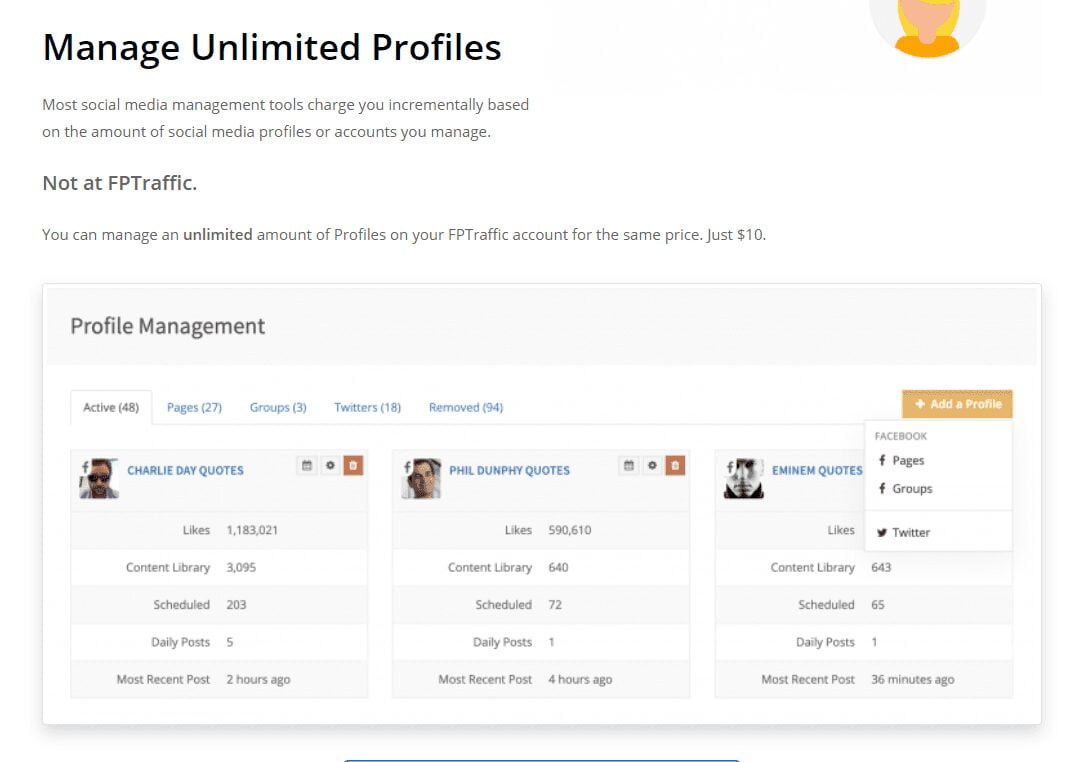Open the Twitters (18) tab
Screen dimensions: 1079x762
coord(367,408)
